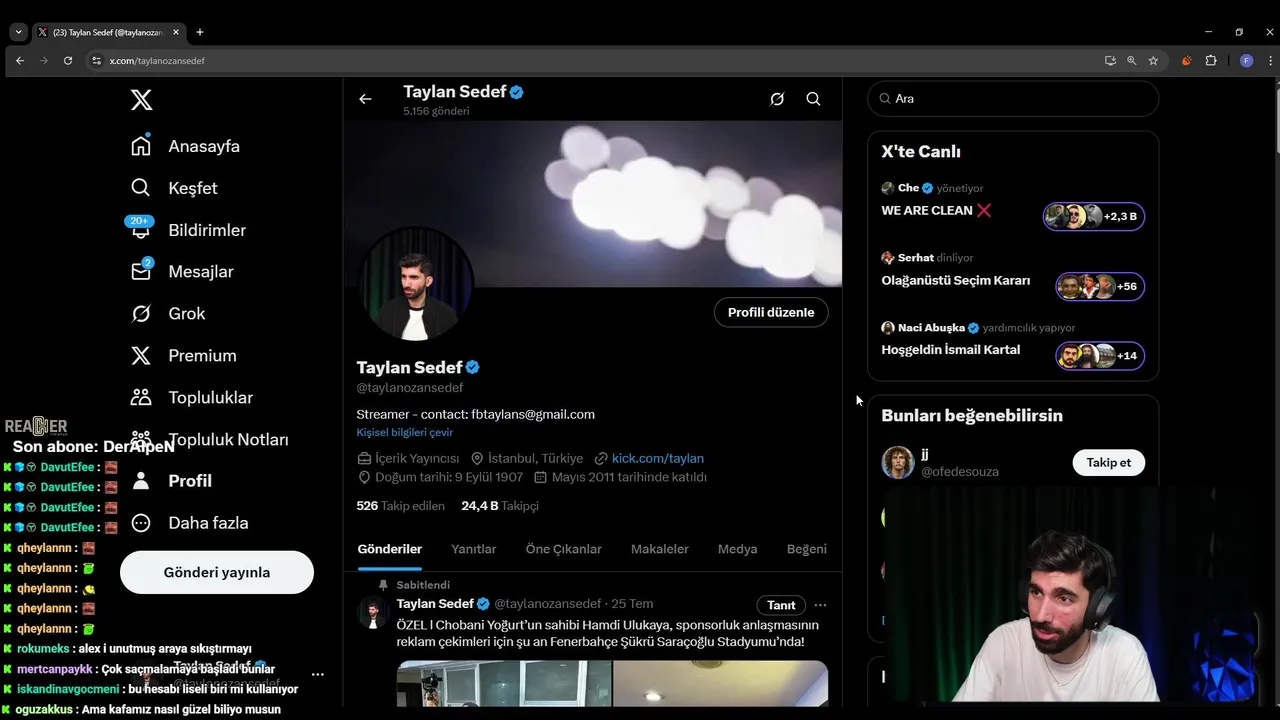This screenshot has width=1280, height=720.
Task: Click the address bar x.com/taylanozansedef
Action: (156, 61)
